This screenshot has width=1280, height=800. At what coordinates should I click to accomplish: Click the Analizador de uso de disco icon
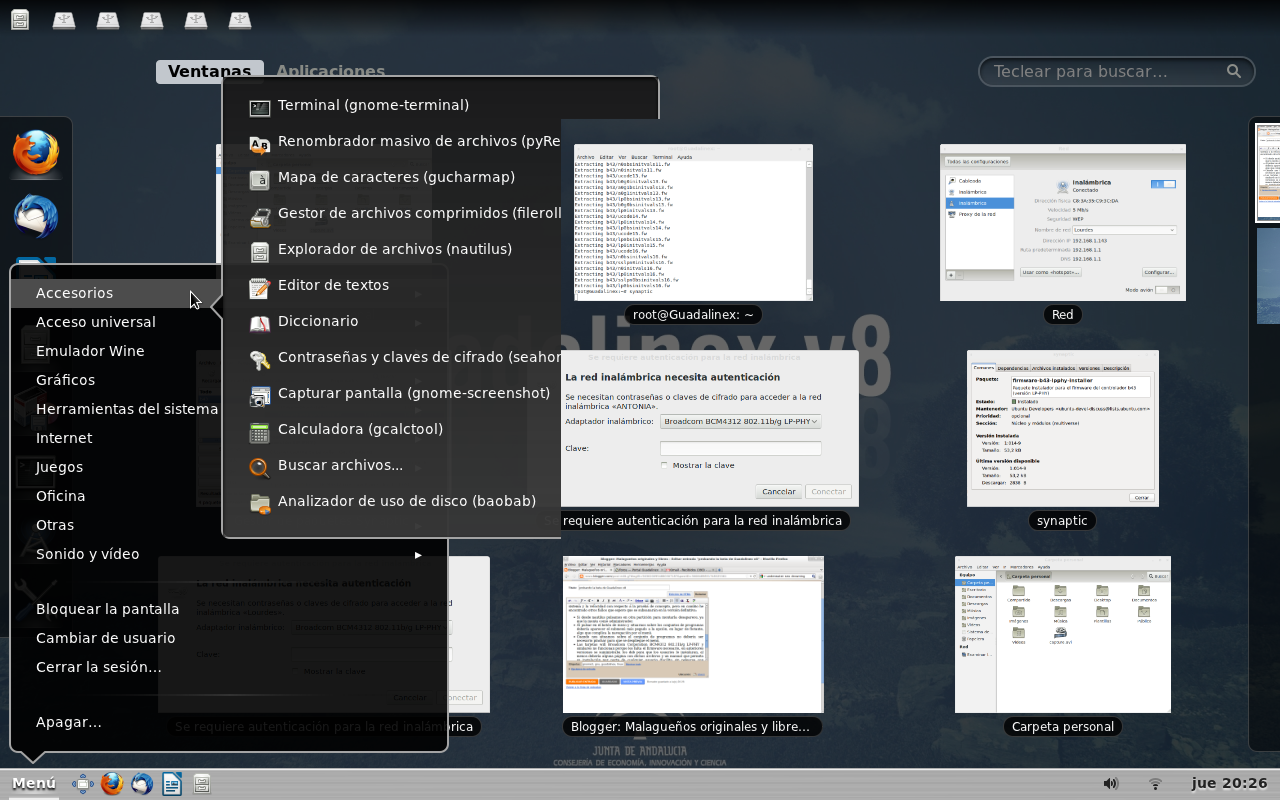260,502
